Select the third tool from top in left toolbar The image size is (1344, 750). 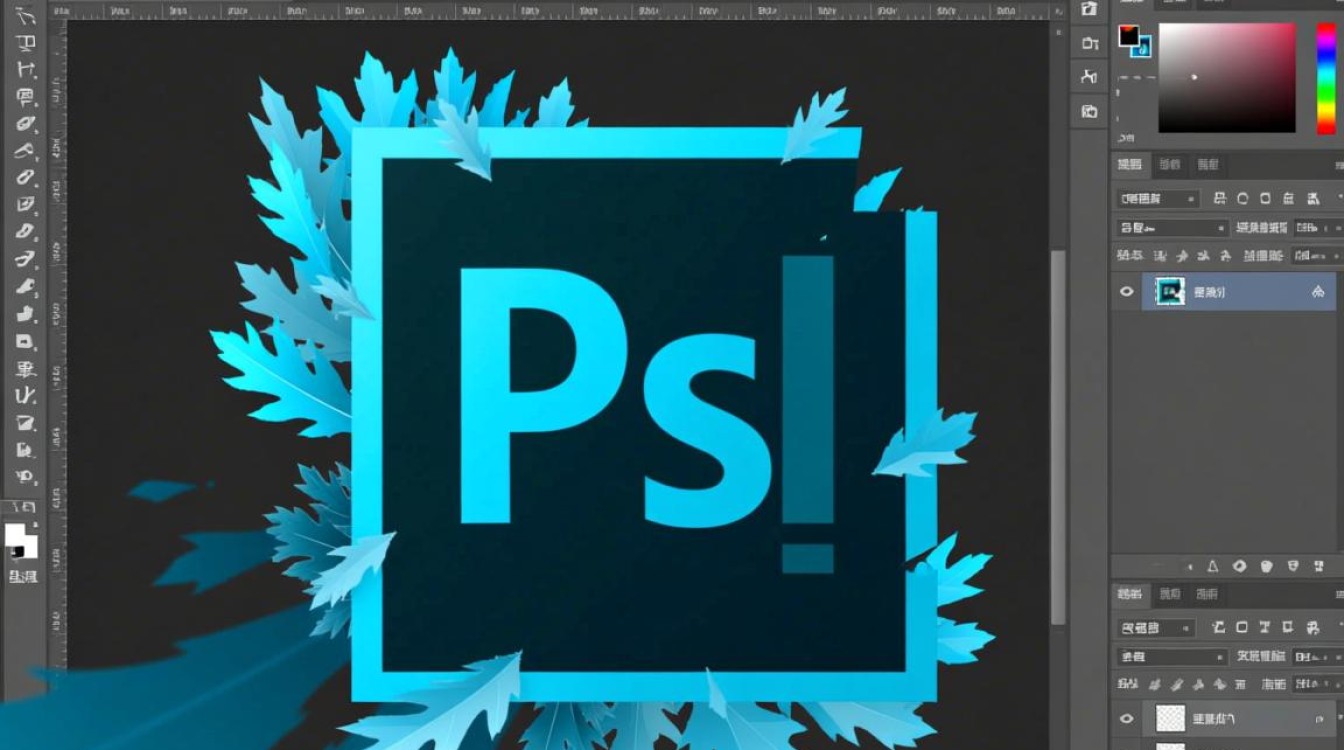click(x=25, y=71)
